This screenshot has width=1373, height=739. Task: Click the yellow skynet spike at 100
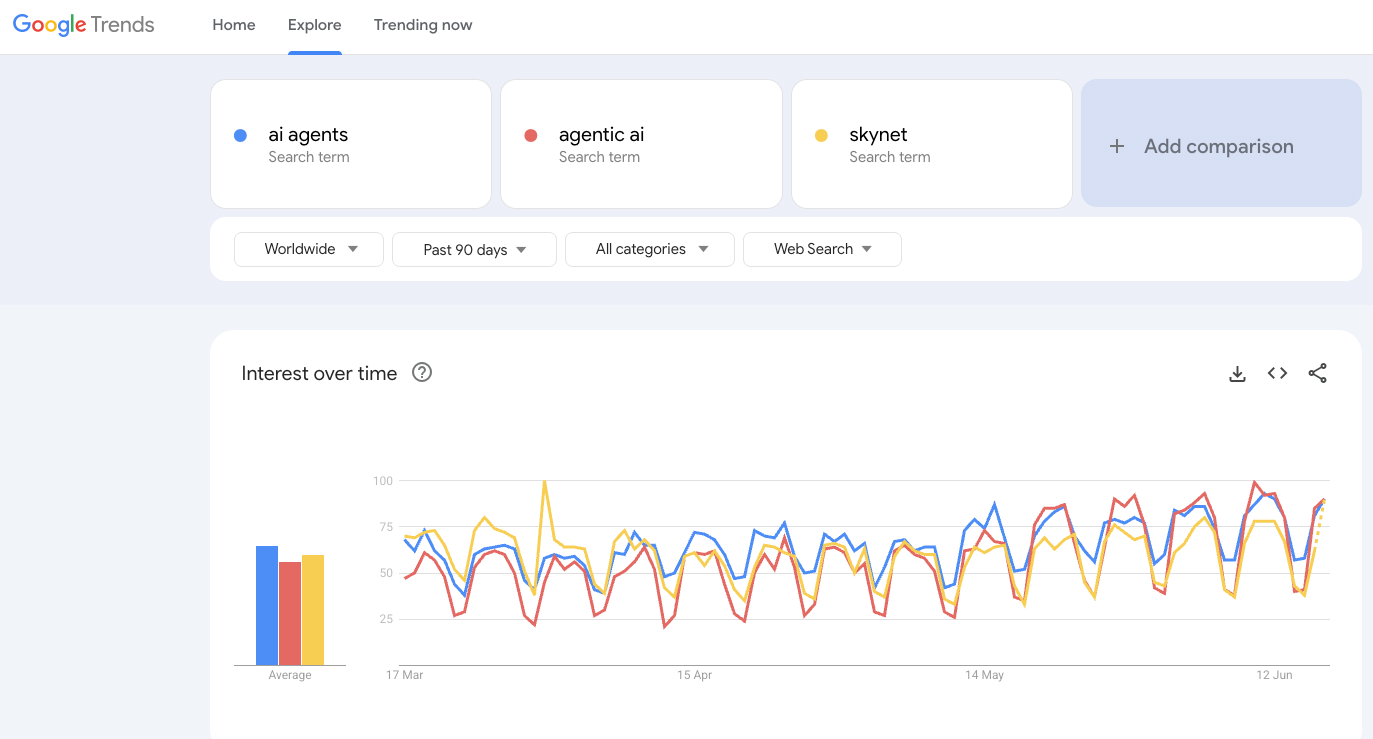click(x=544, y=482)
